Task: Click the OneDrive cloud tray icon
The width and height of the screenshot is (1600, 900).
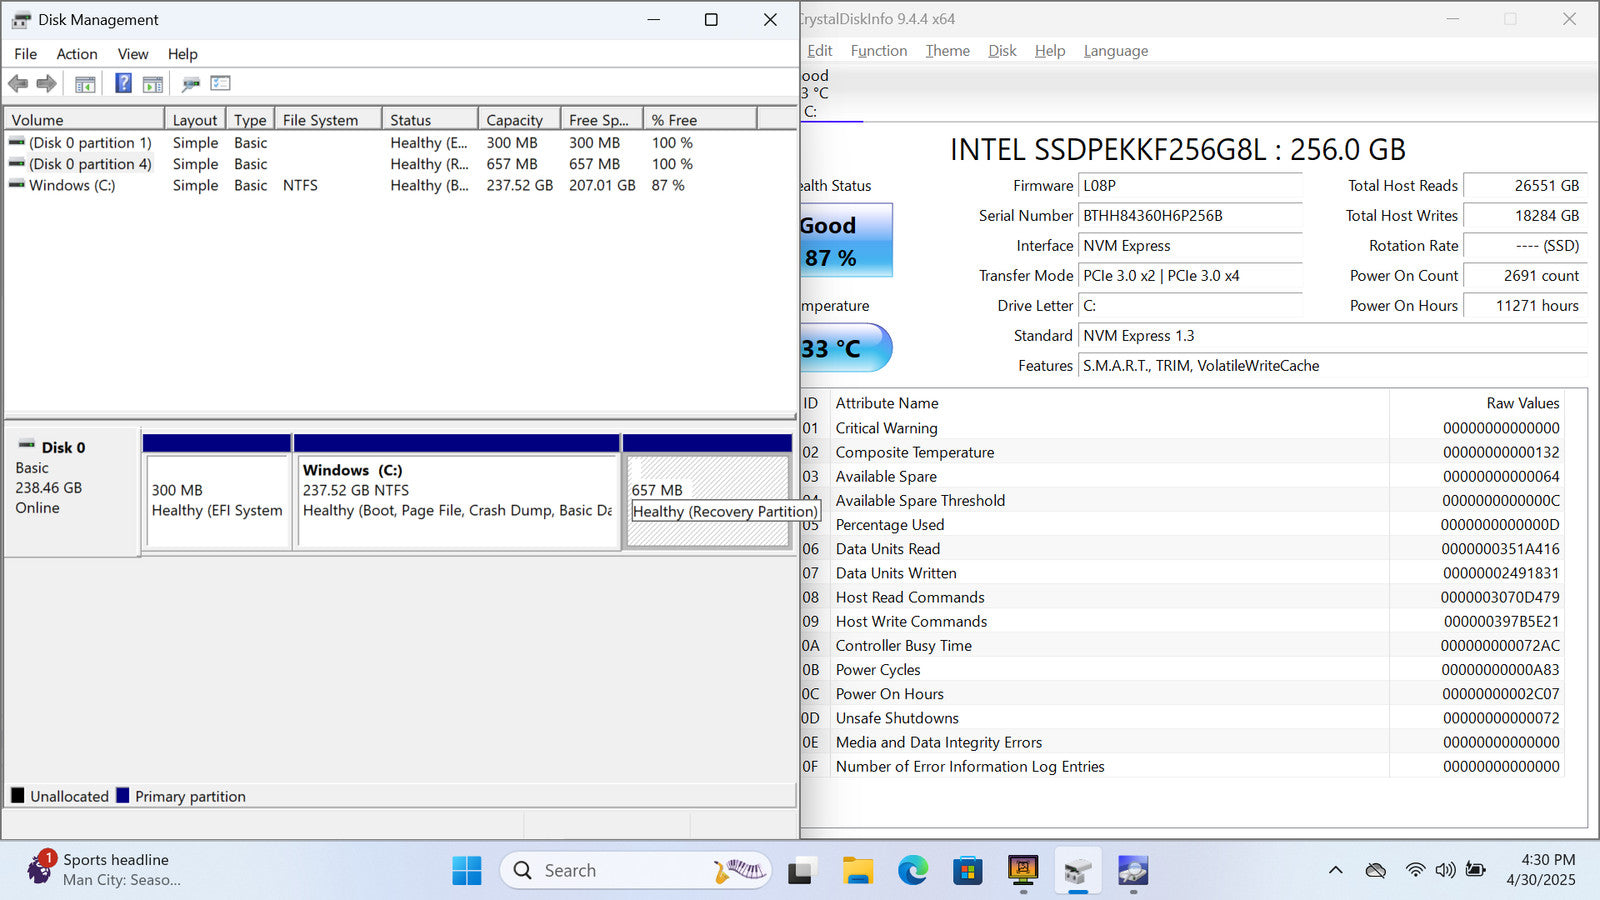Action: point(1376,870)
